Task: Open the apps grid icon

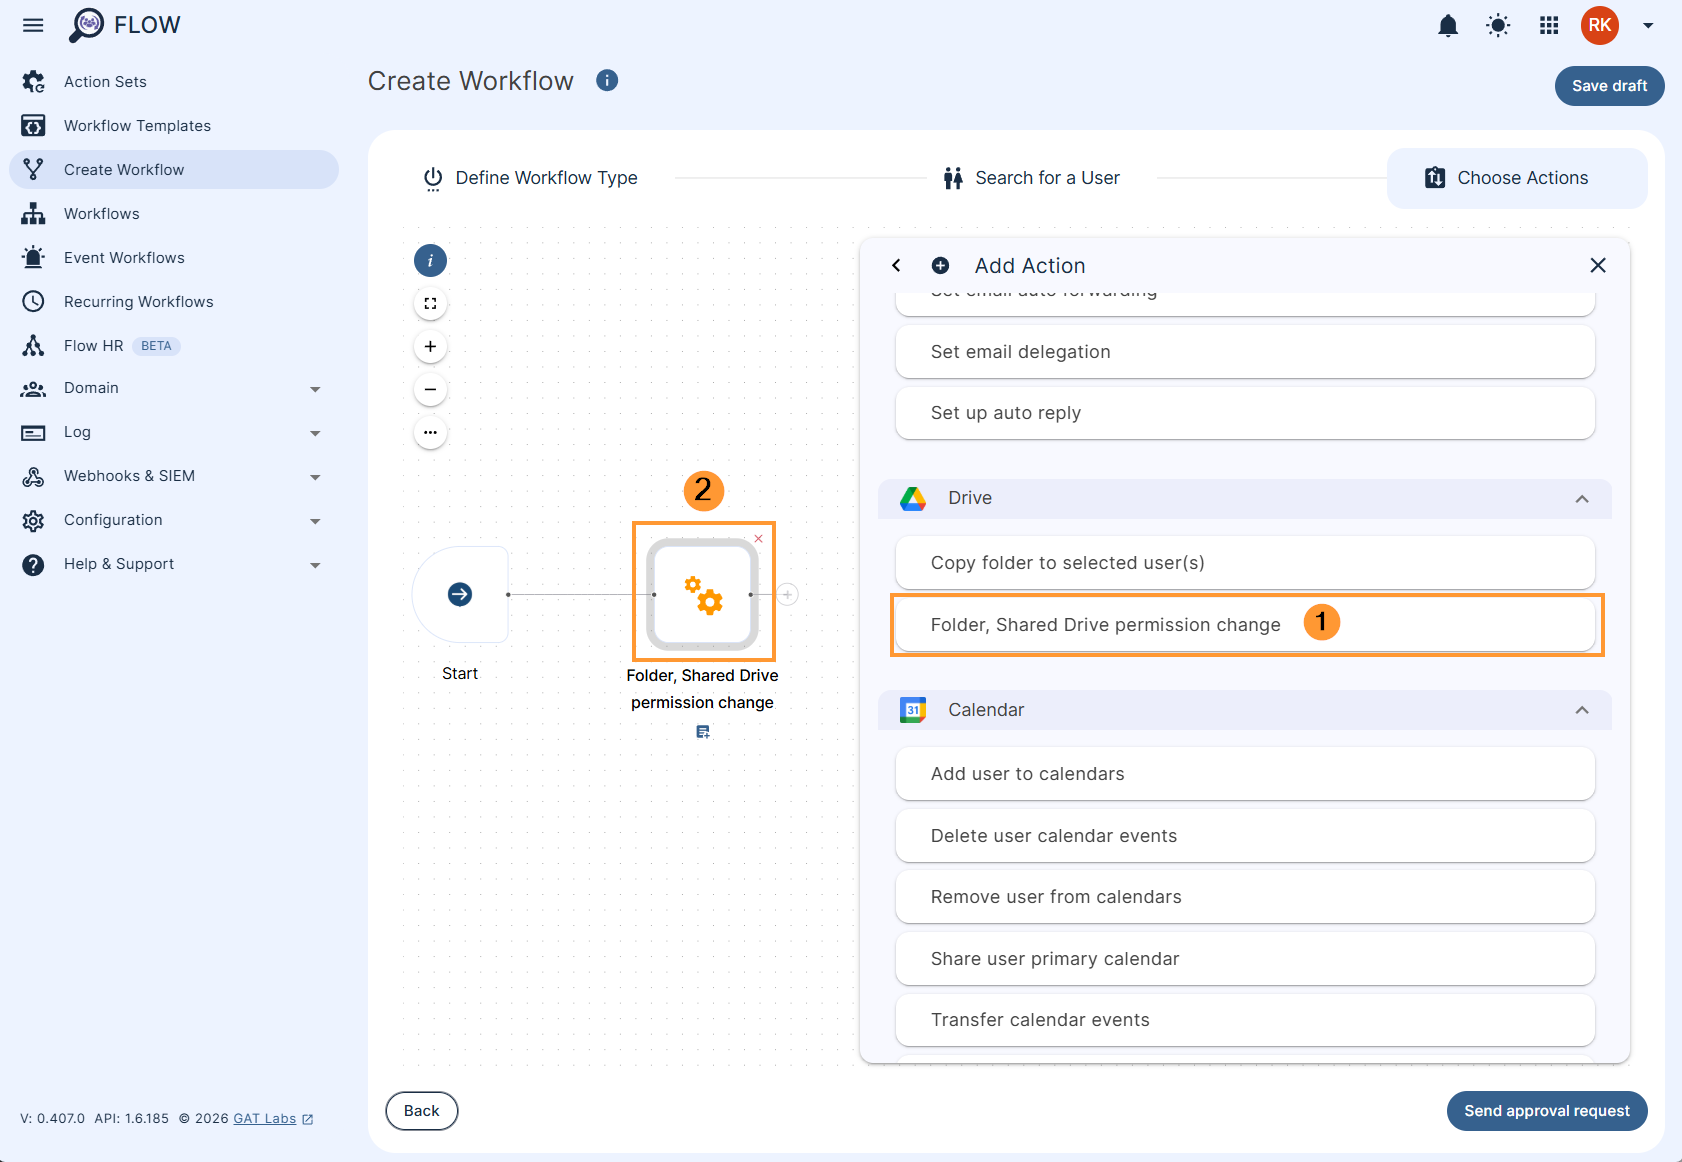Action: (1548, 25)
